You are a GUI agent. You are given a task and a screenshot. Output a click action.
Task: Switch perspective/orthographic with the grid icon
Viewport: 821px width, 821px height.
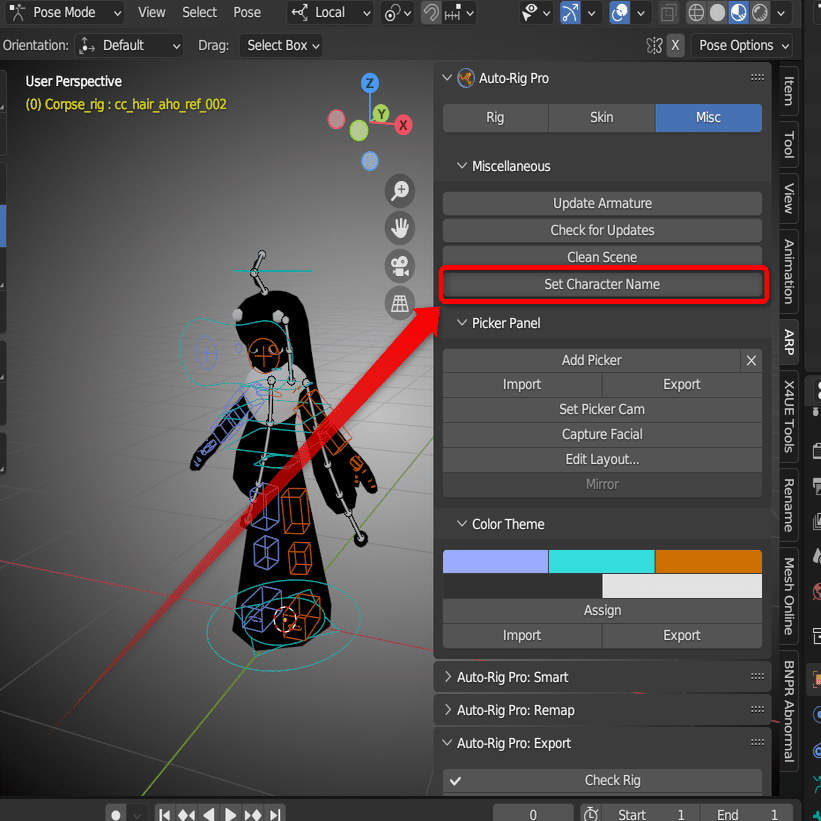point(400,303)
